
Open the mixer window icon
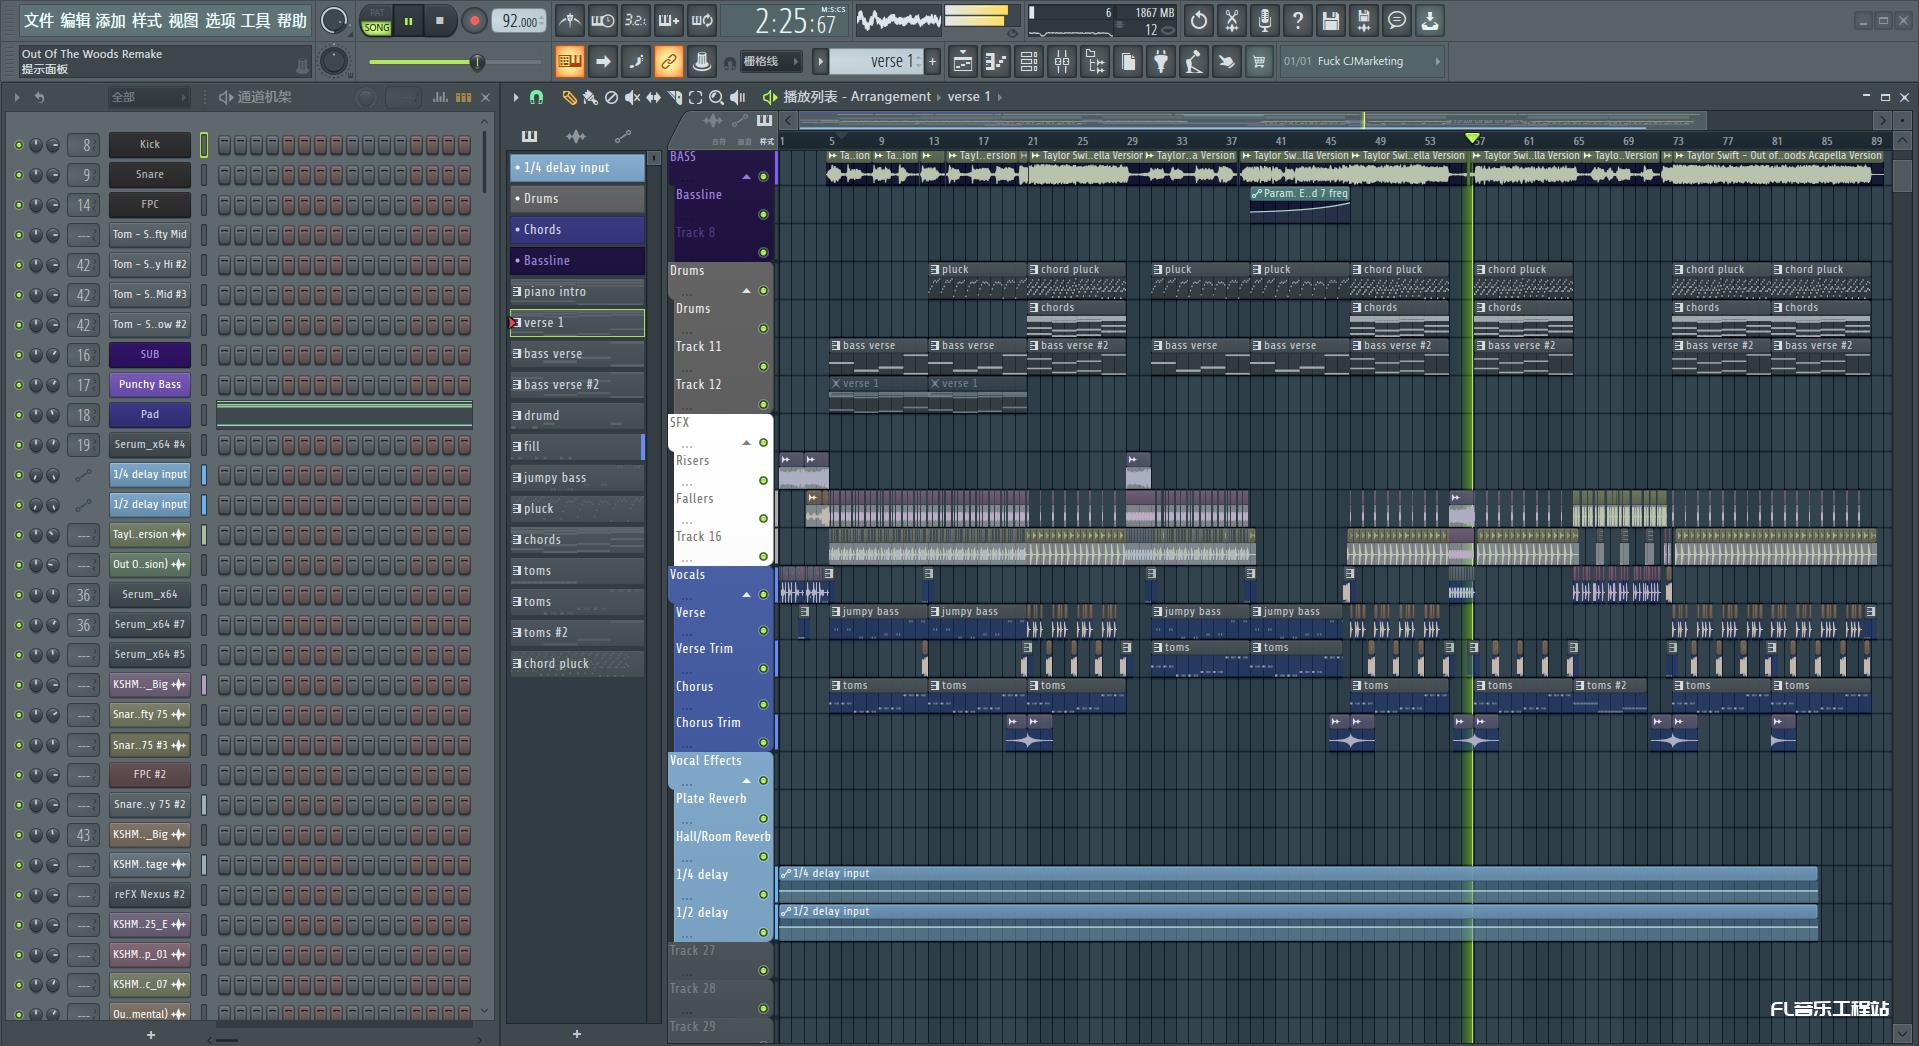[1062, 62]
